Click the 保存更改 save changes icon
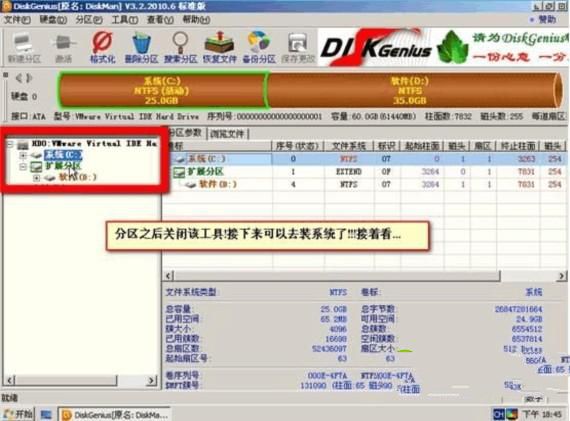 point(298,47)
